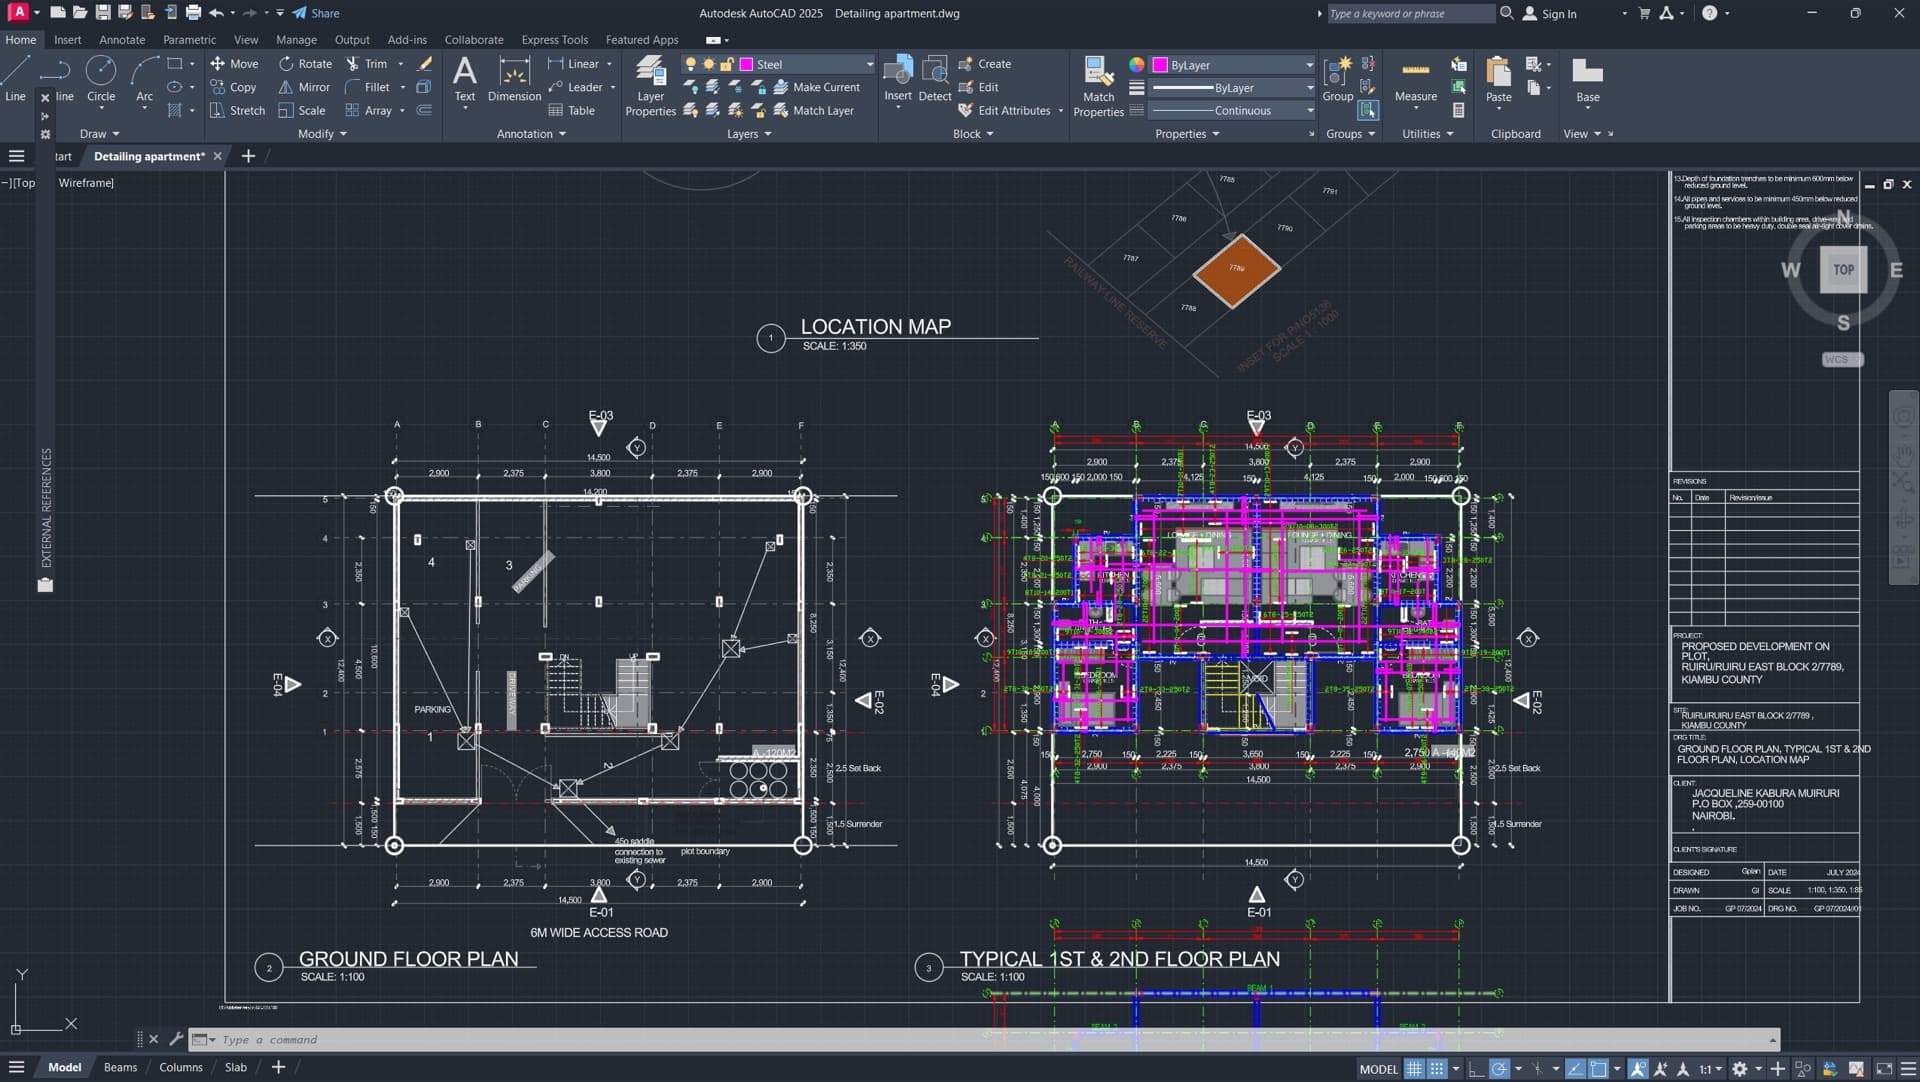Click the Mirror tool
The image size is (1920, 1082).
click(x=304, y=87)
